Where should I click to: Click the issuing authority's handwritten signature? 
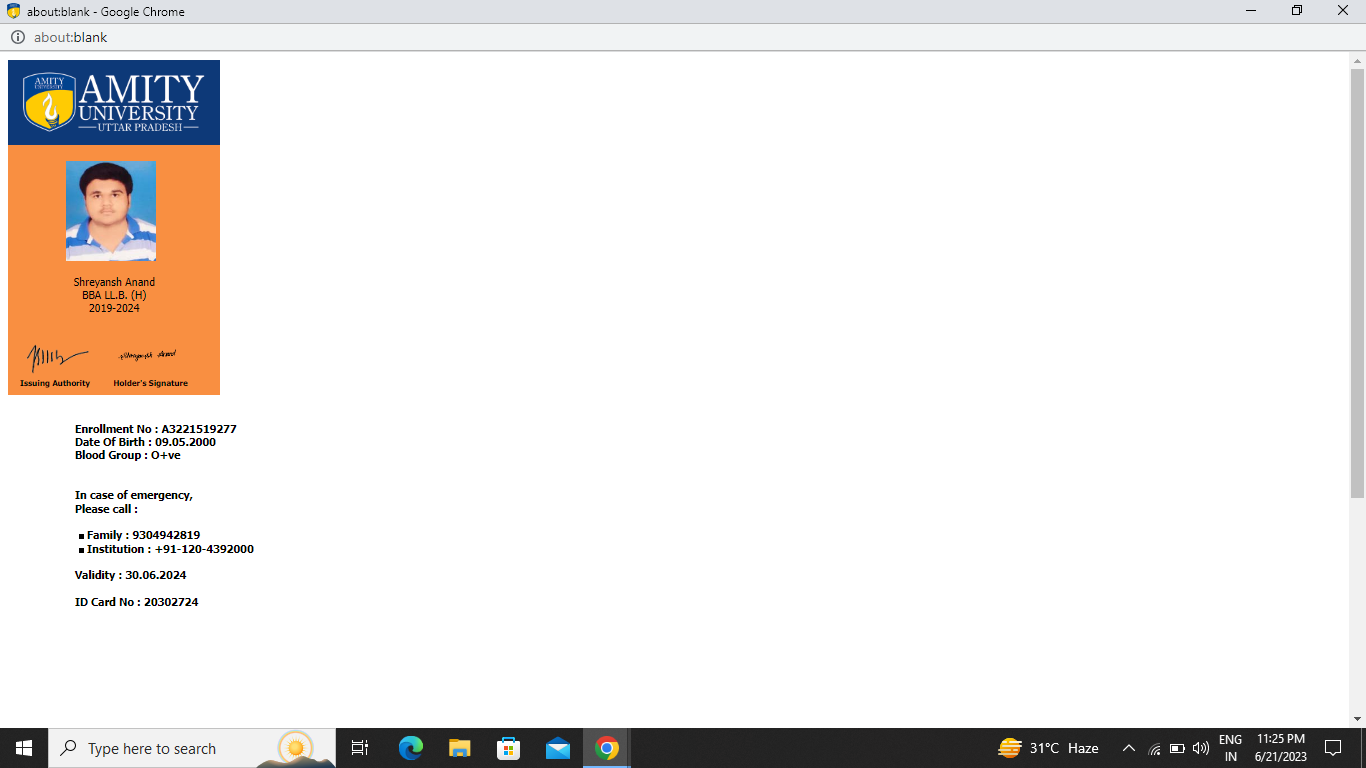pos(57,357)
